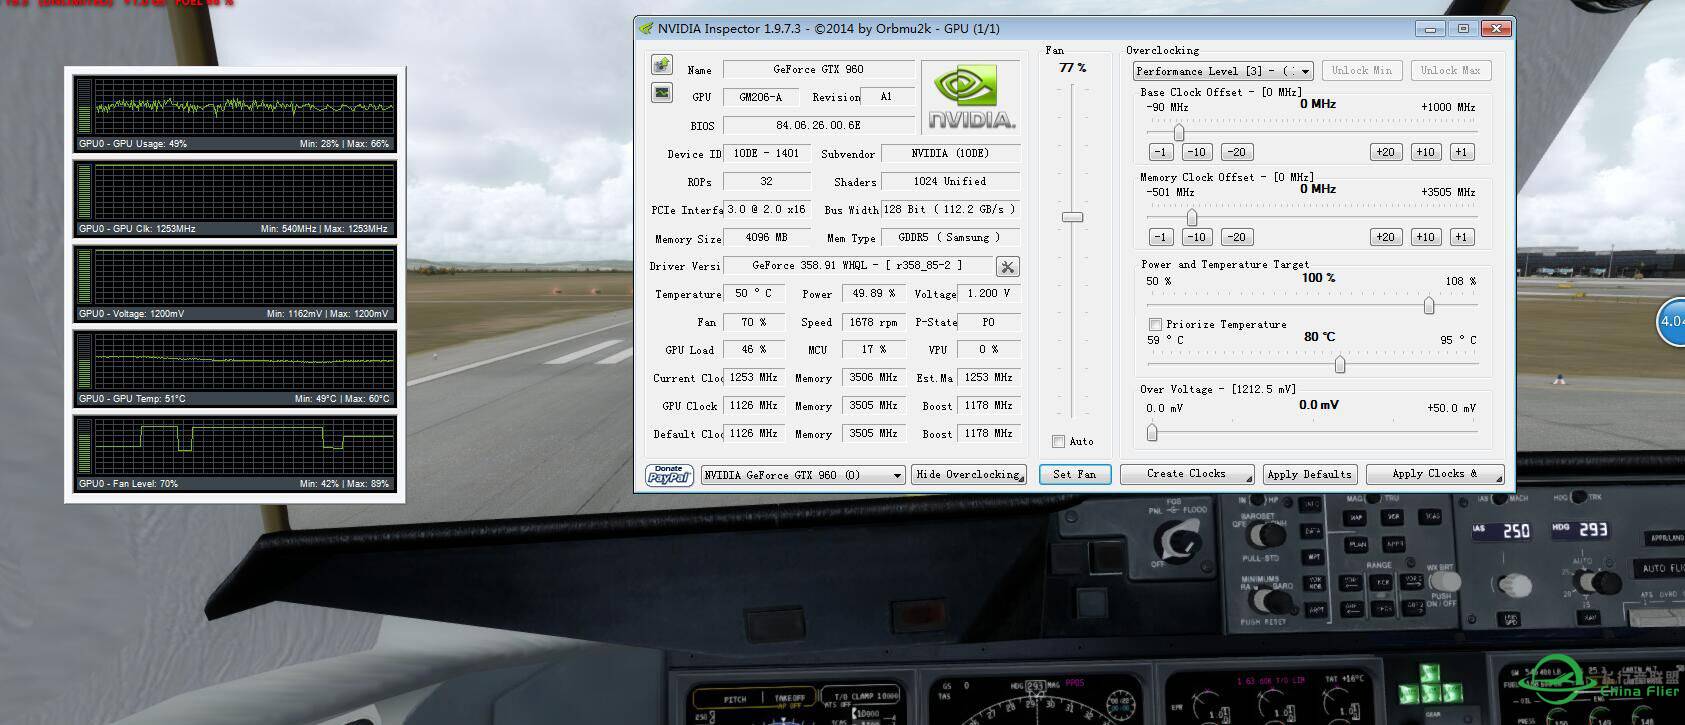Click +1 under Base Clock Offset
The height and width of the screenshot is (725, 1685).
1461,152
